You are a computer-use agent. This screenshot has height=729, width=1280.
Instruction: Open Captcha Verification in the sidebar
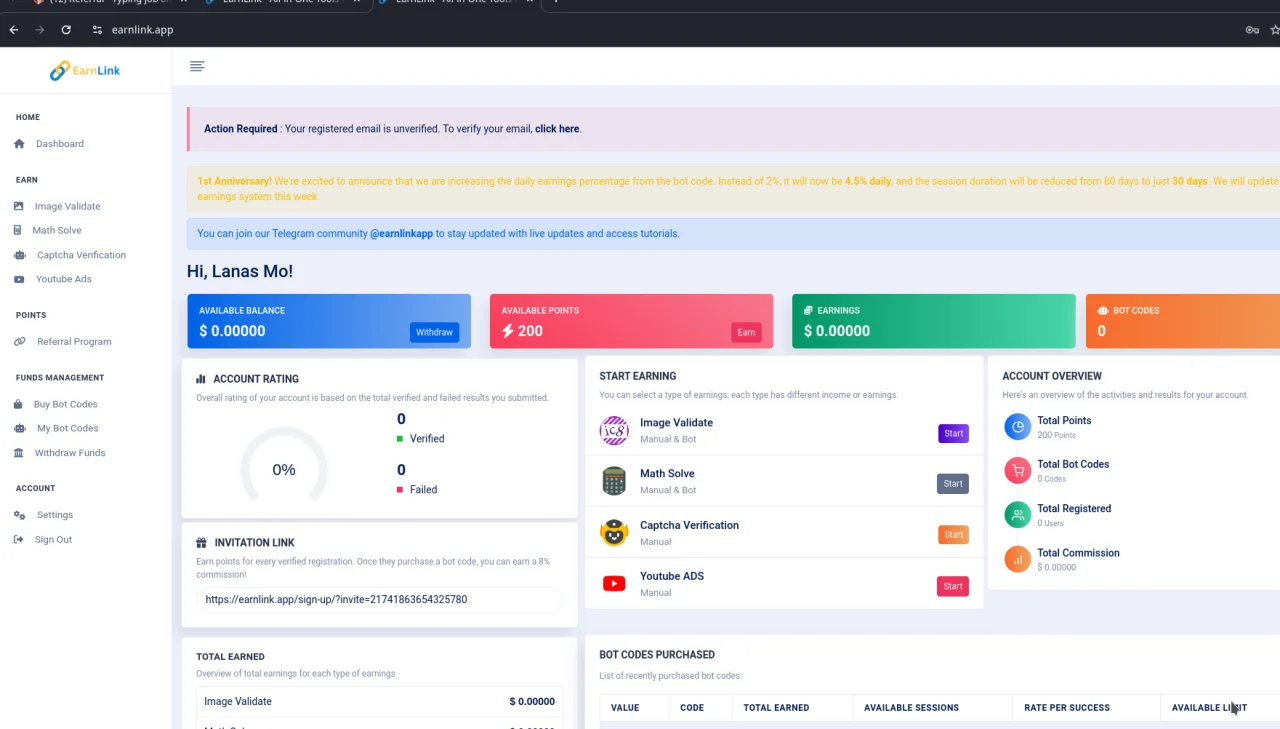point(81,255)
